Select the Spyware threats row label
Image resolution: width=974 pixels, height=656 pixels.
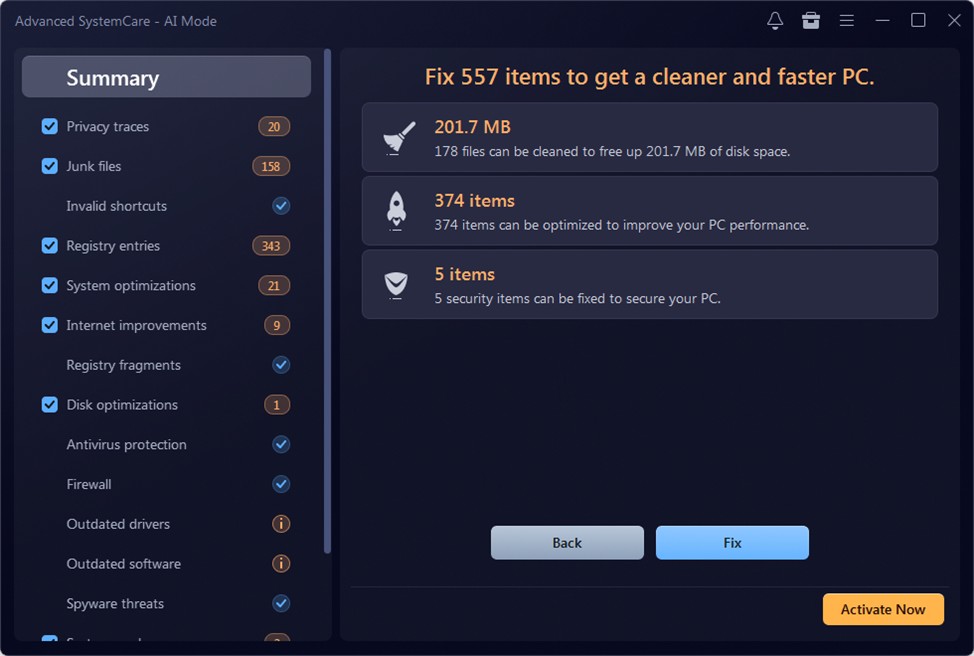tap(116, 604)
